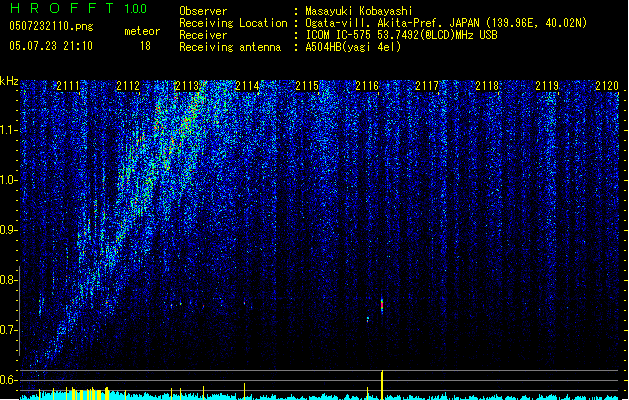Screen dimensions: 629x400
Task: Click the Receiver field label
Action: [203, 35]
